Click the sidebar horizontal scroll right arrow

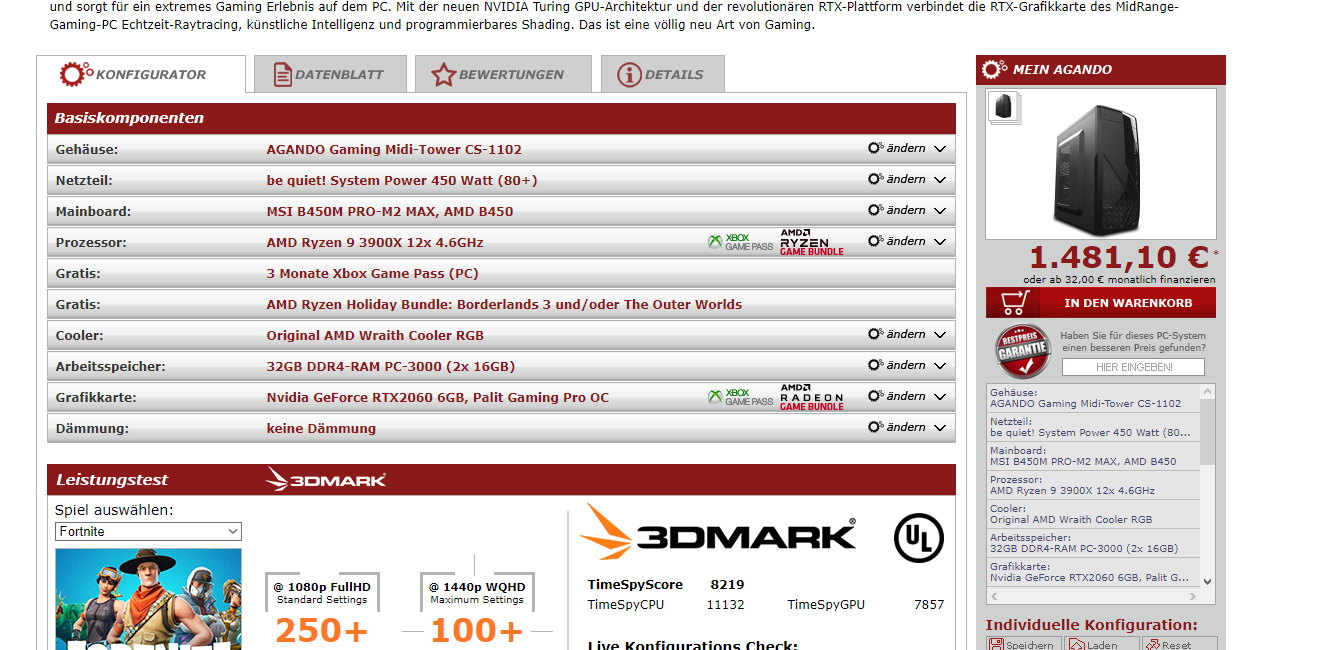1193,597
